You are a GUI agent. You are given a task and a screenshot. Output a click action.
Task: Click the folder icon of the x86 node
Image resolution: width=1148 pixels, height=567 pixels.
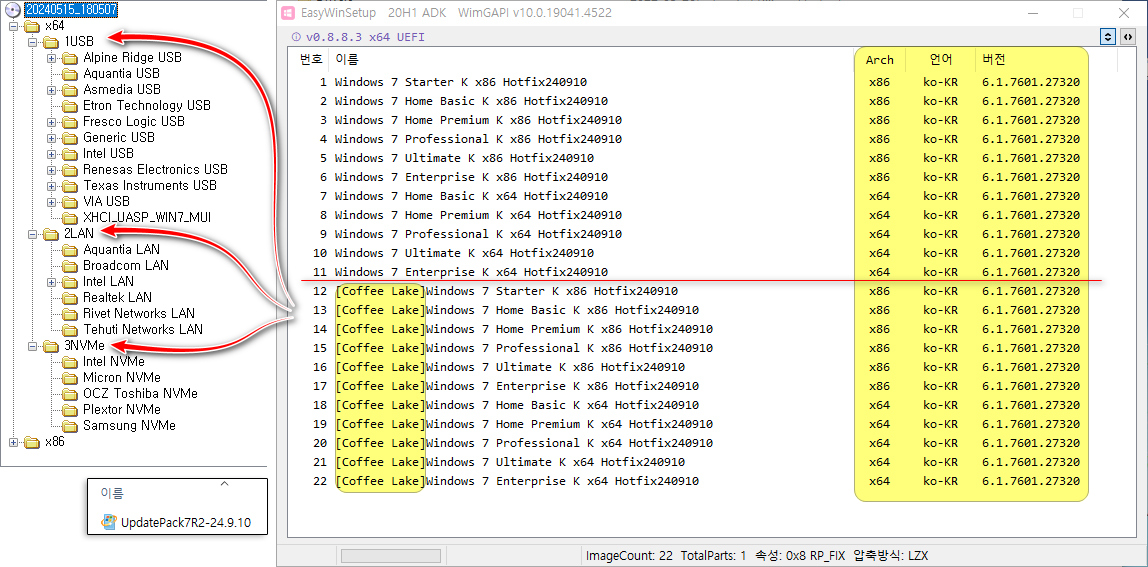coord(31,442)
